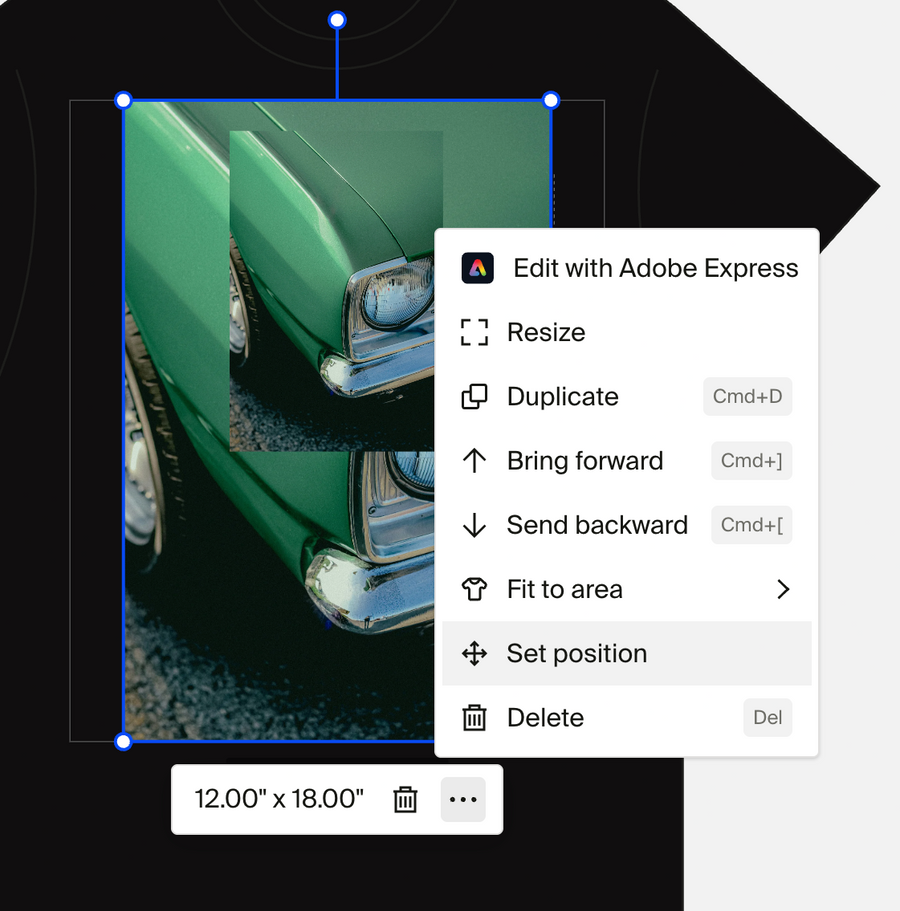The image size is (900, 911).
Task: Expand the Fit to area submenu chevron
Action: pos(783,589)
